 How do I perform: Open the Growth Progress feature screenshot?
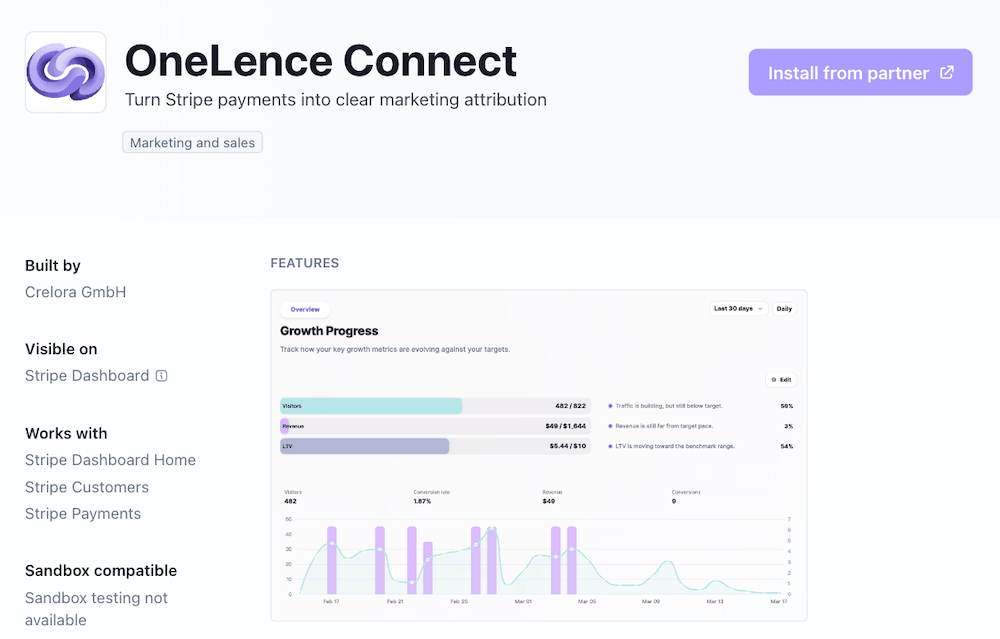pyautogui.click(x=539, y=455)
